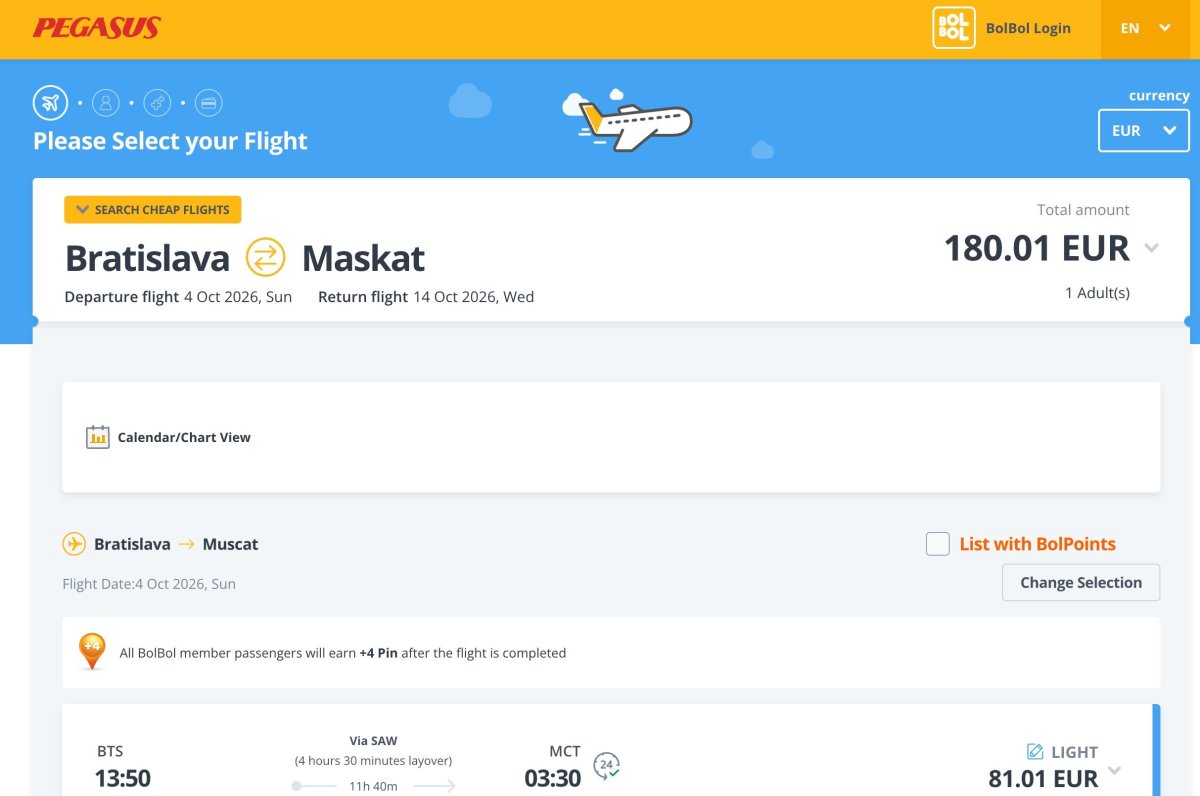Open the BolBol logo icon
Image resolution: width=1200 pixels, height=796 pixels.
[953, 28]
